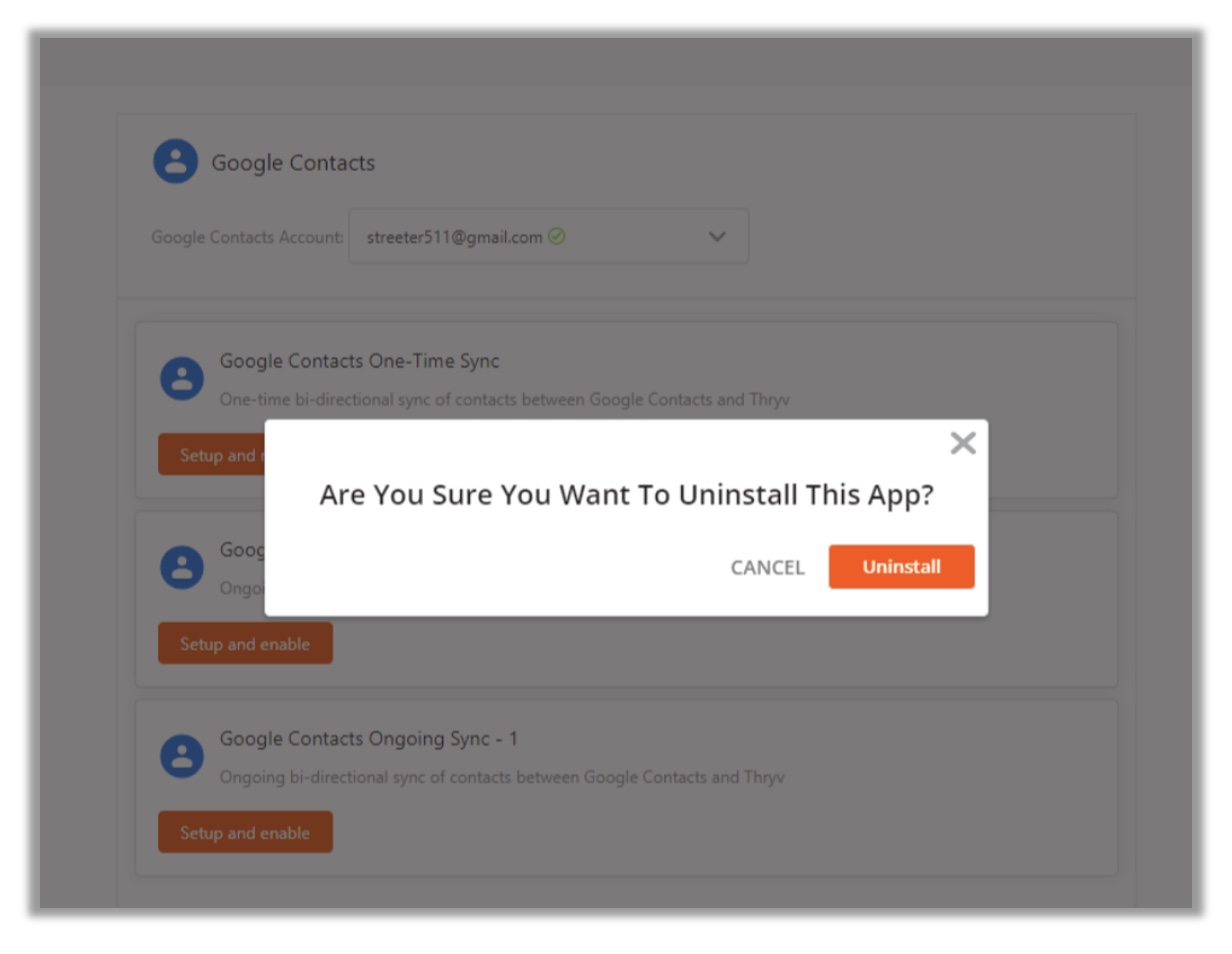Confirm with the orange Uninstall button

point(901,567)
